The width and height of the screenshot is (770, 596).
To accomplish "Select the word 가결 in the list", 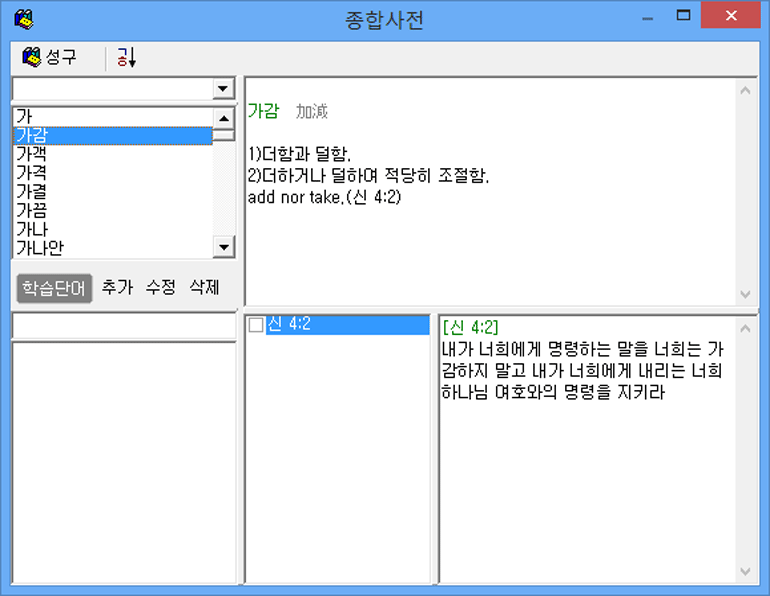I will 113,191.
